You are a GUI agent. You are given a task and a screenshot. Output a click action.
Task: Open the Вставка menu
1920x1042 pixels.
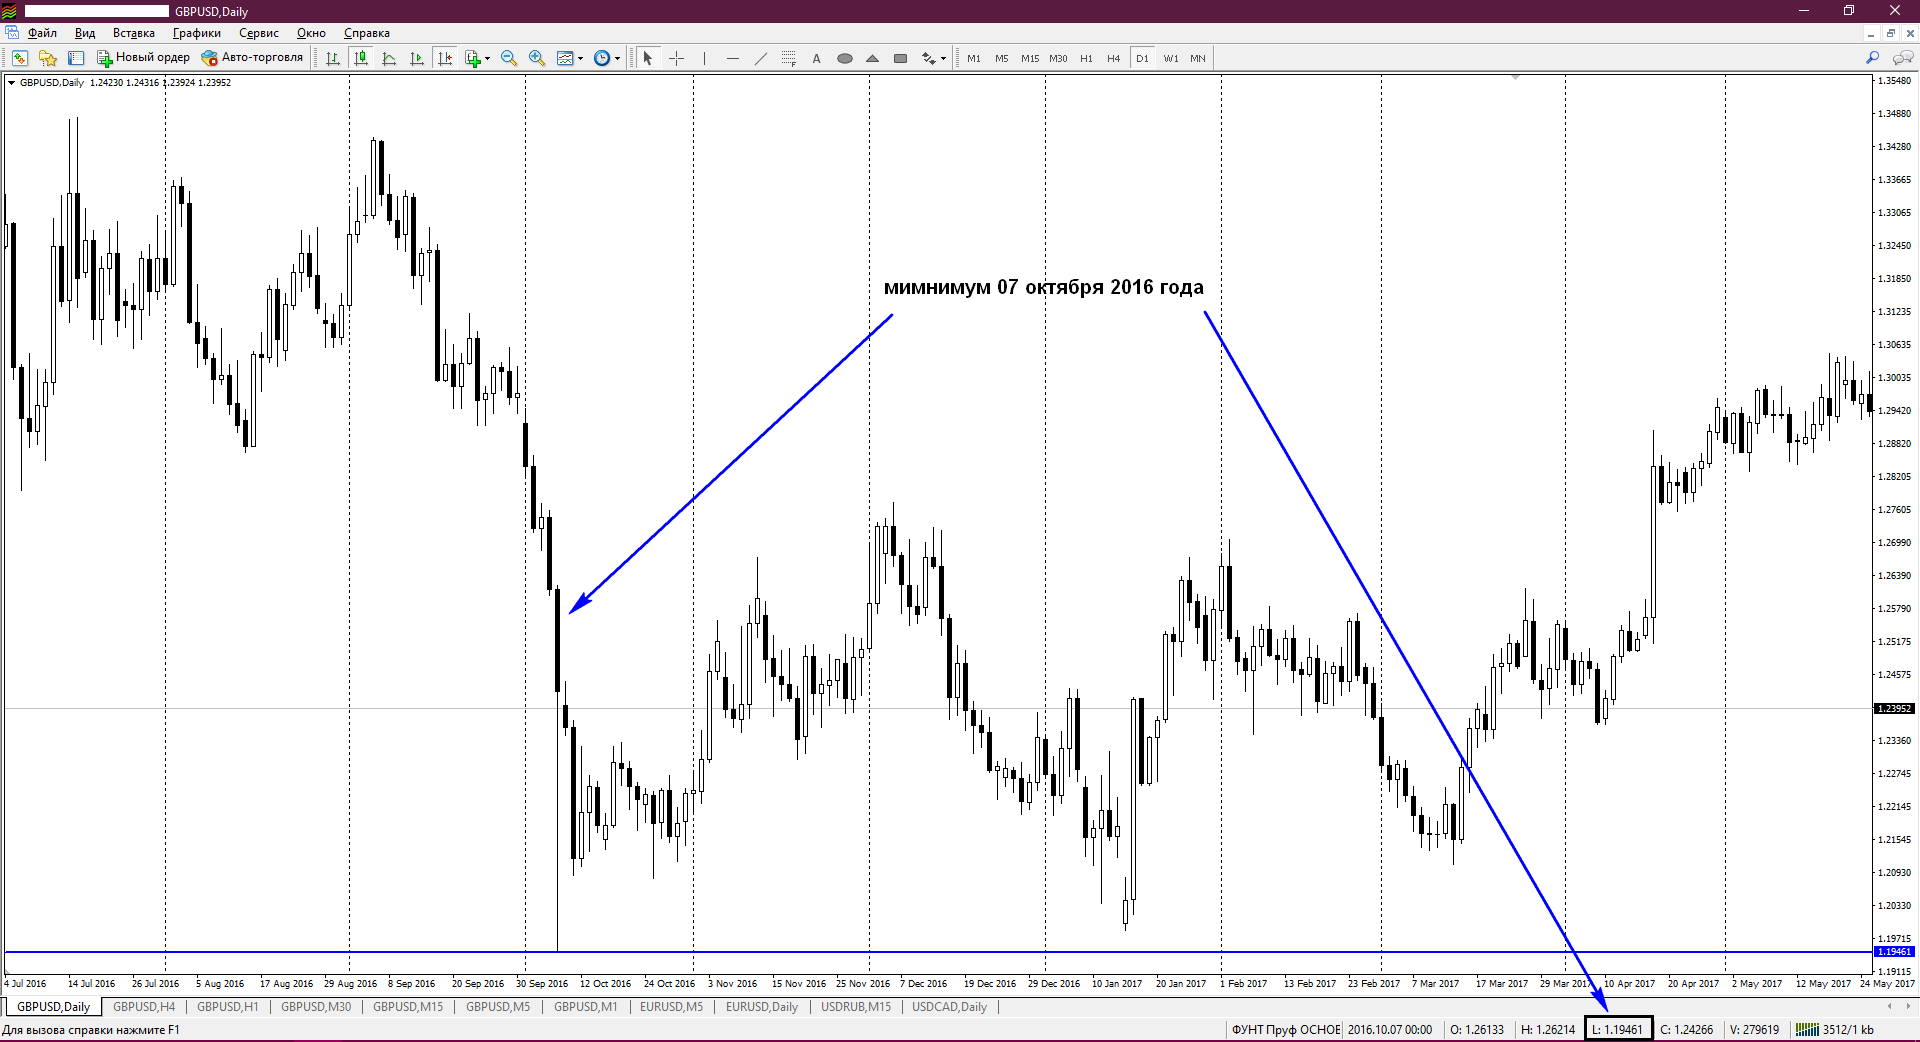pyautogui.click(x=134, y=33)
